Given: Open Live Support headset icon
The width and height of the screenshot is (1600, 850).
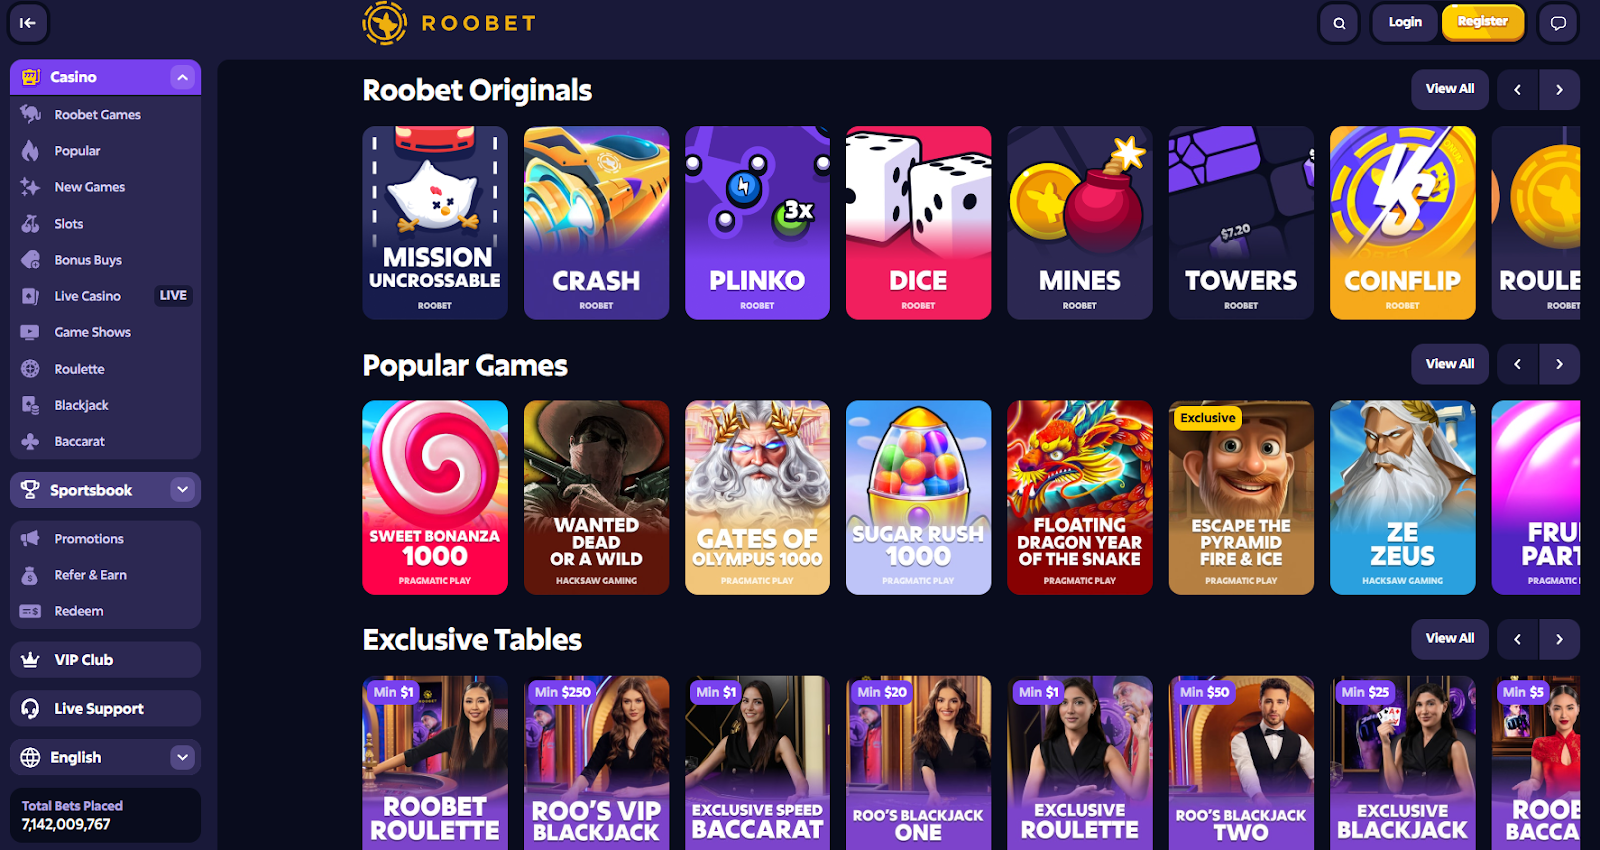Looking at the screenshot, I should (31, 709).
